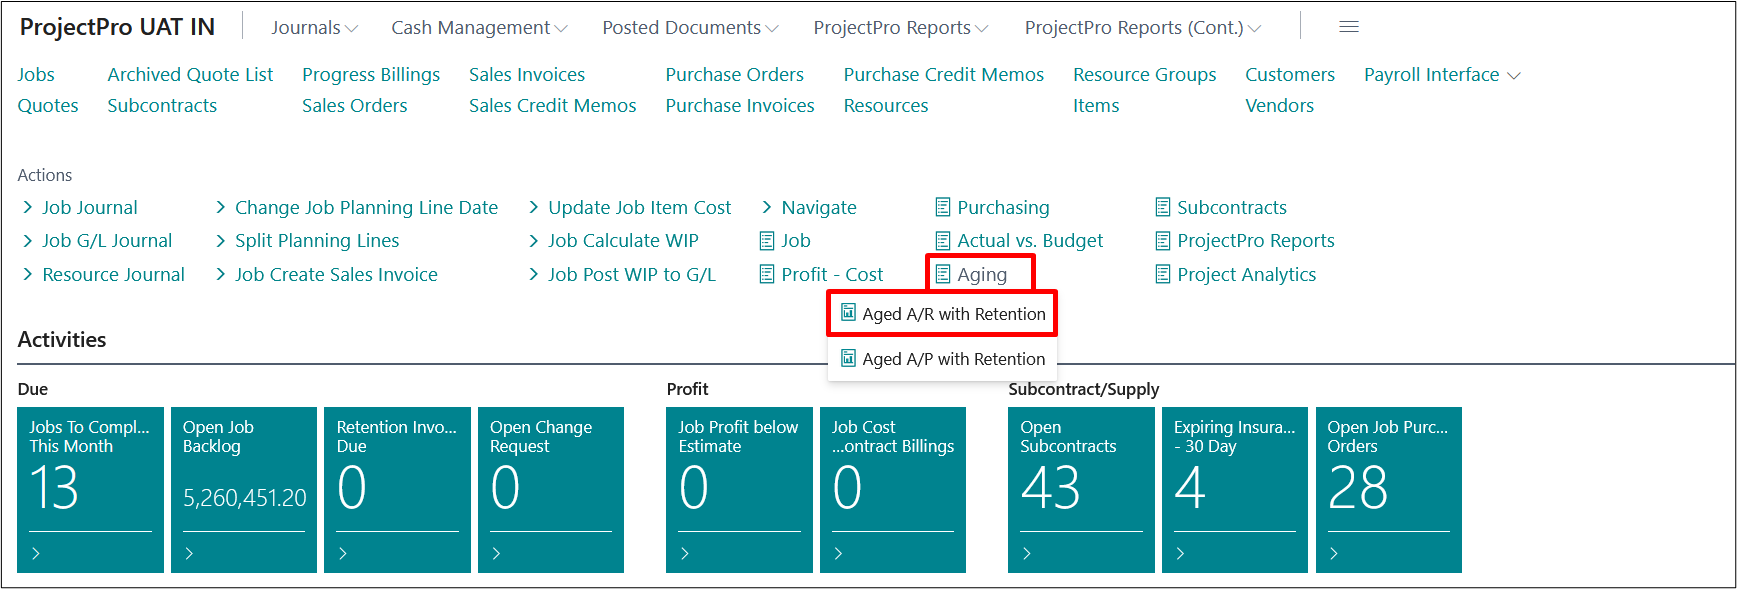Screen dimensions: 1737x589
Task: Click the document icon beside Project Analytics
Action: (x=1162, y=274)
